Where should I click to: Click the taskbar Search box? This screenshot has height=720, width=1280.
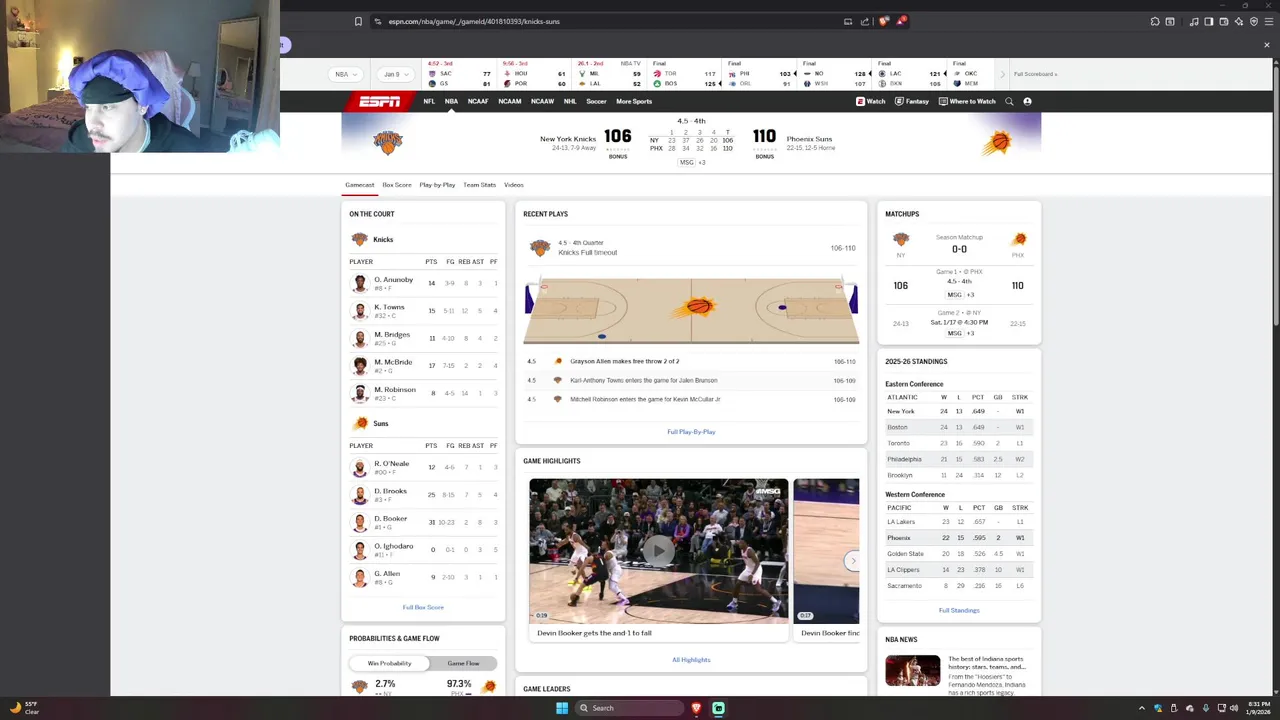coord(629,708)
